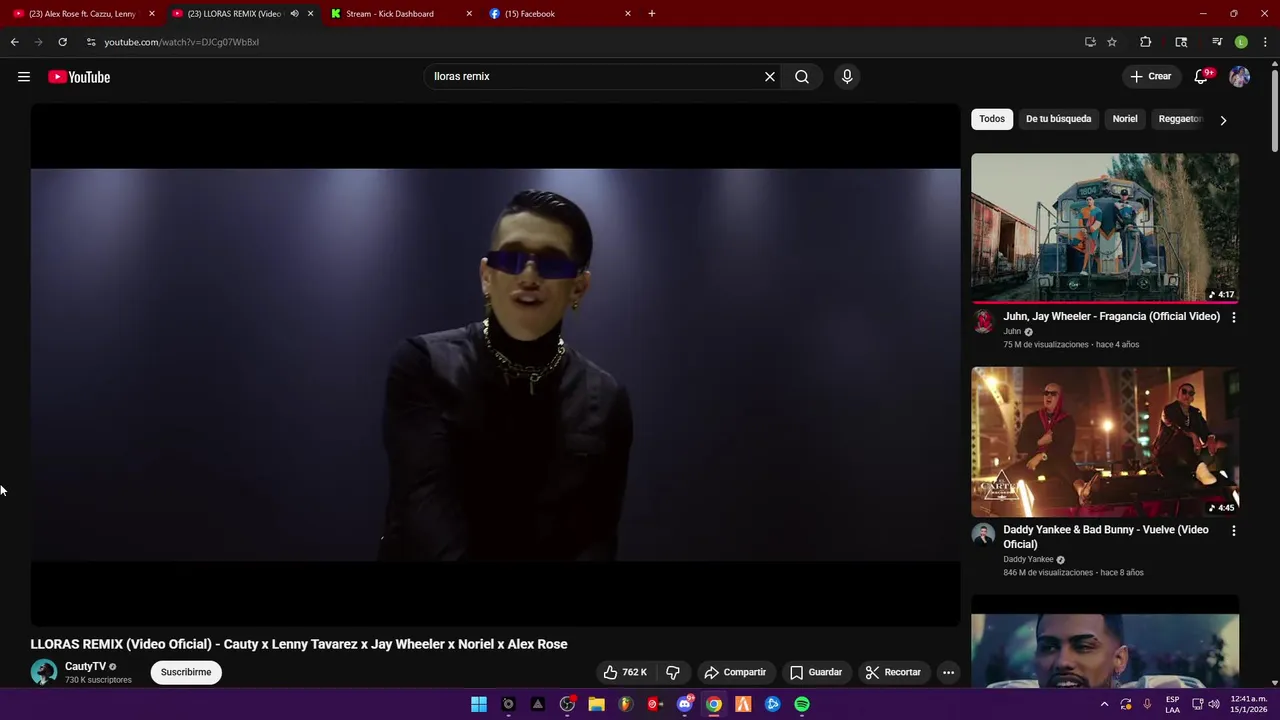Open Chrome media controls icon
1280x720 pixels.
pos(1217,42)
